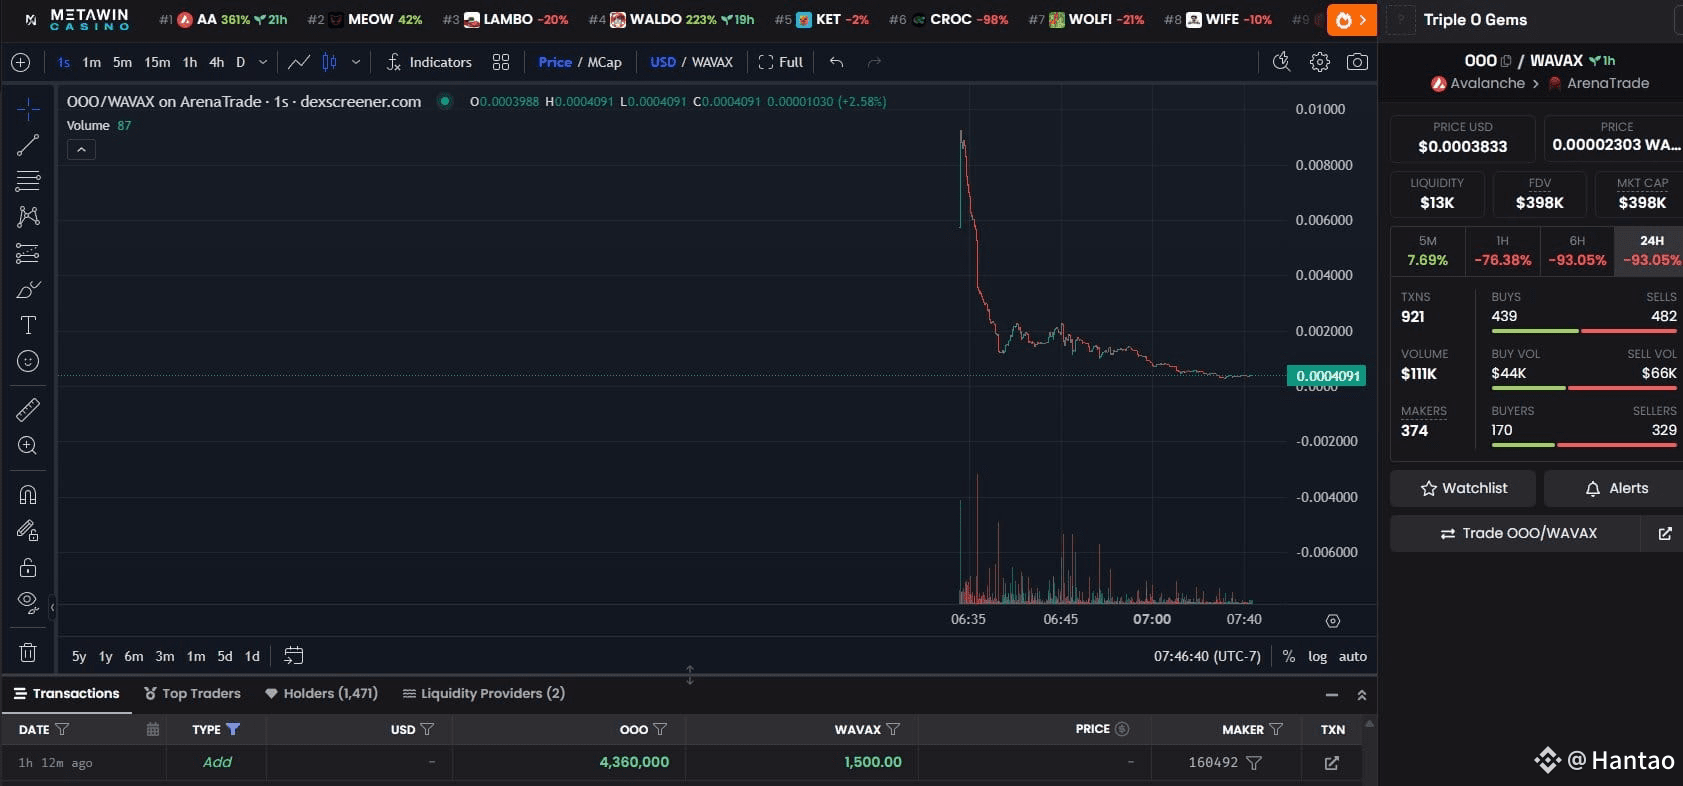
Task: Select the ruler measure tool
Action: [x=28, y=409]
